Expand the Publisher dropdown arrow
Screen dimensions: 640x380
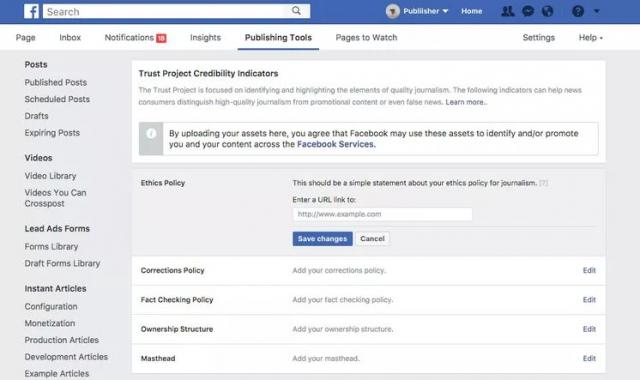click(445, 11)
